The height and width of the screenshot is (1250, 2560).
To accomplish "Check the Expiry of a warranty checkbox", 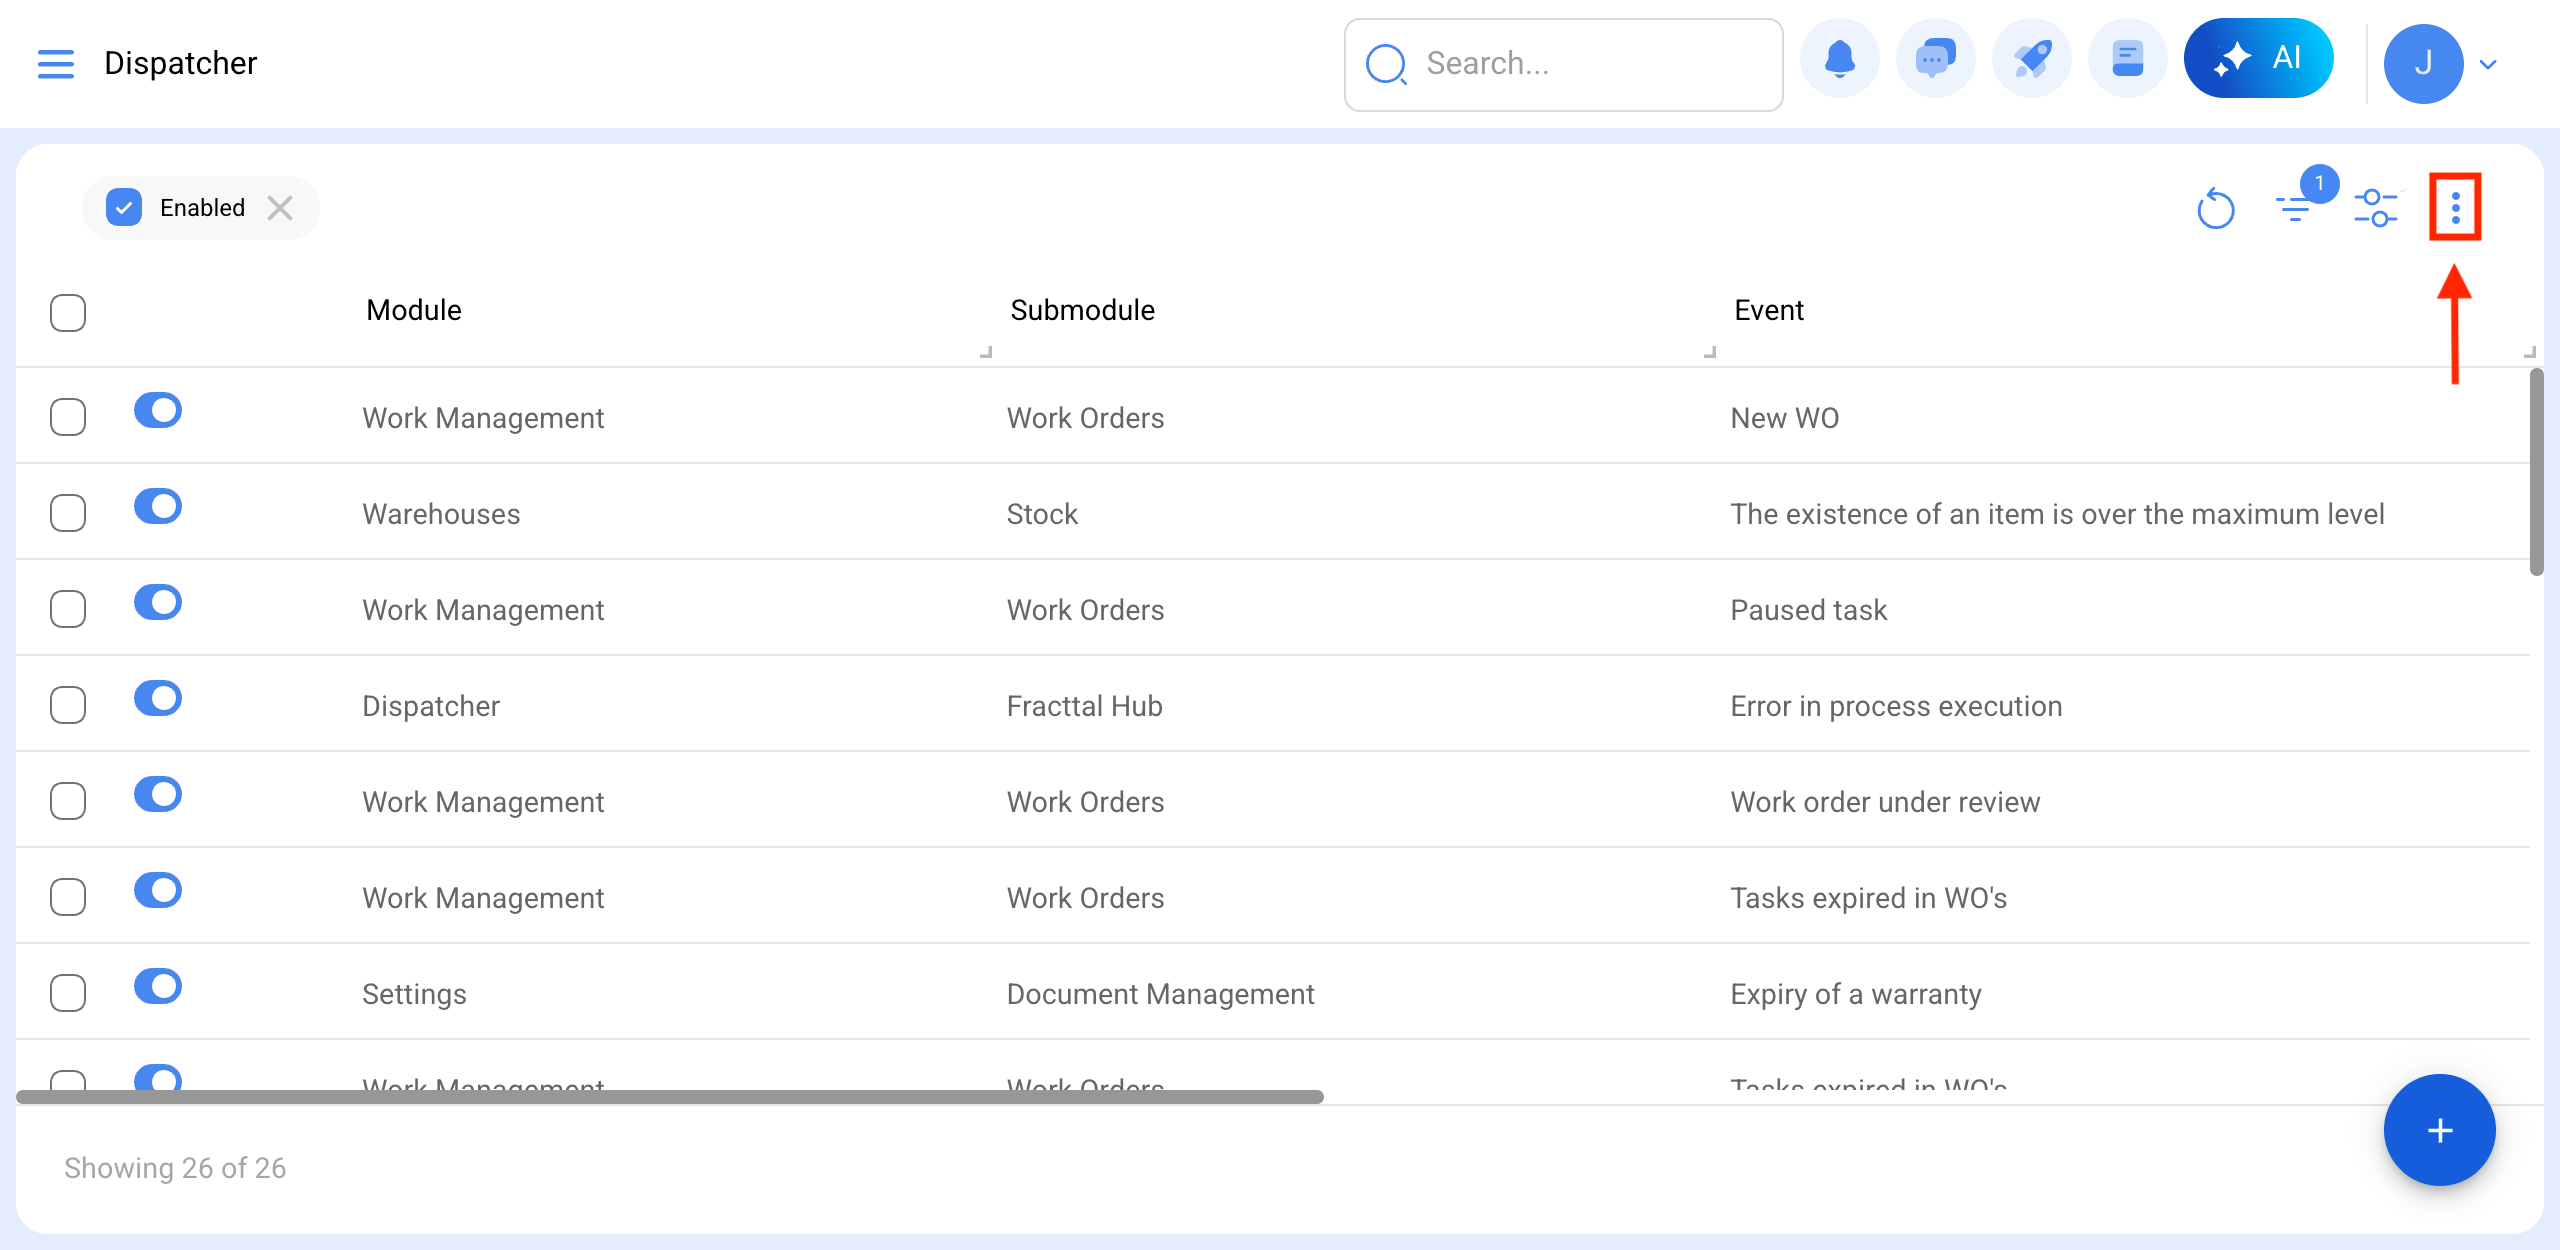I will tap(68, 993).
